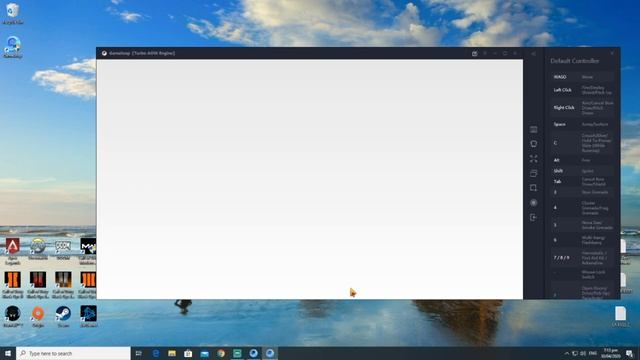Open the Overwatch desktop shortcut
Viewport: 640px width, 360px height.
38,249
